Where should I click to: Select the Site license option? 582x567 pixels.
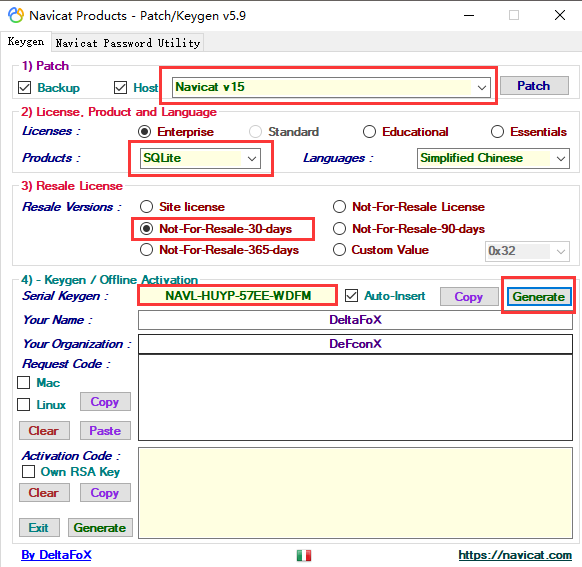tap(146, 207)
